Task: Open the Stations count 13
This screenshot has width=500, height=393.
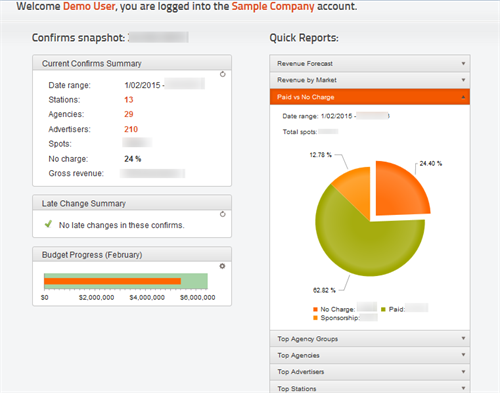Action: [129, 100]
